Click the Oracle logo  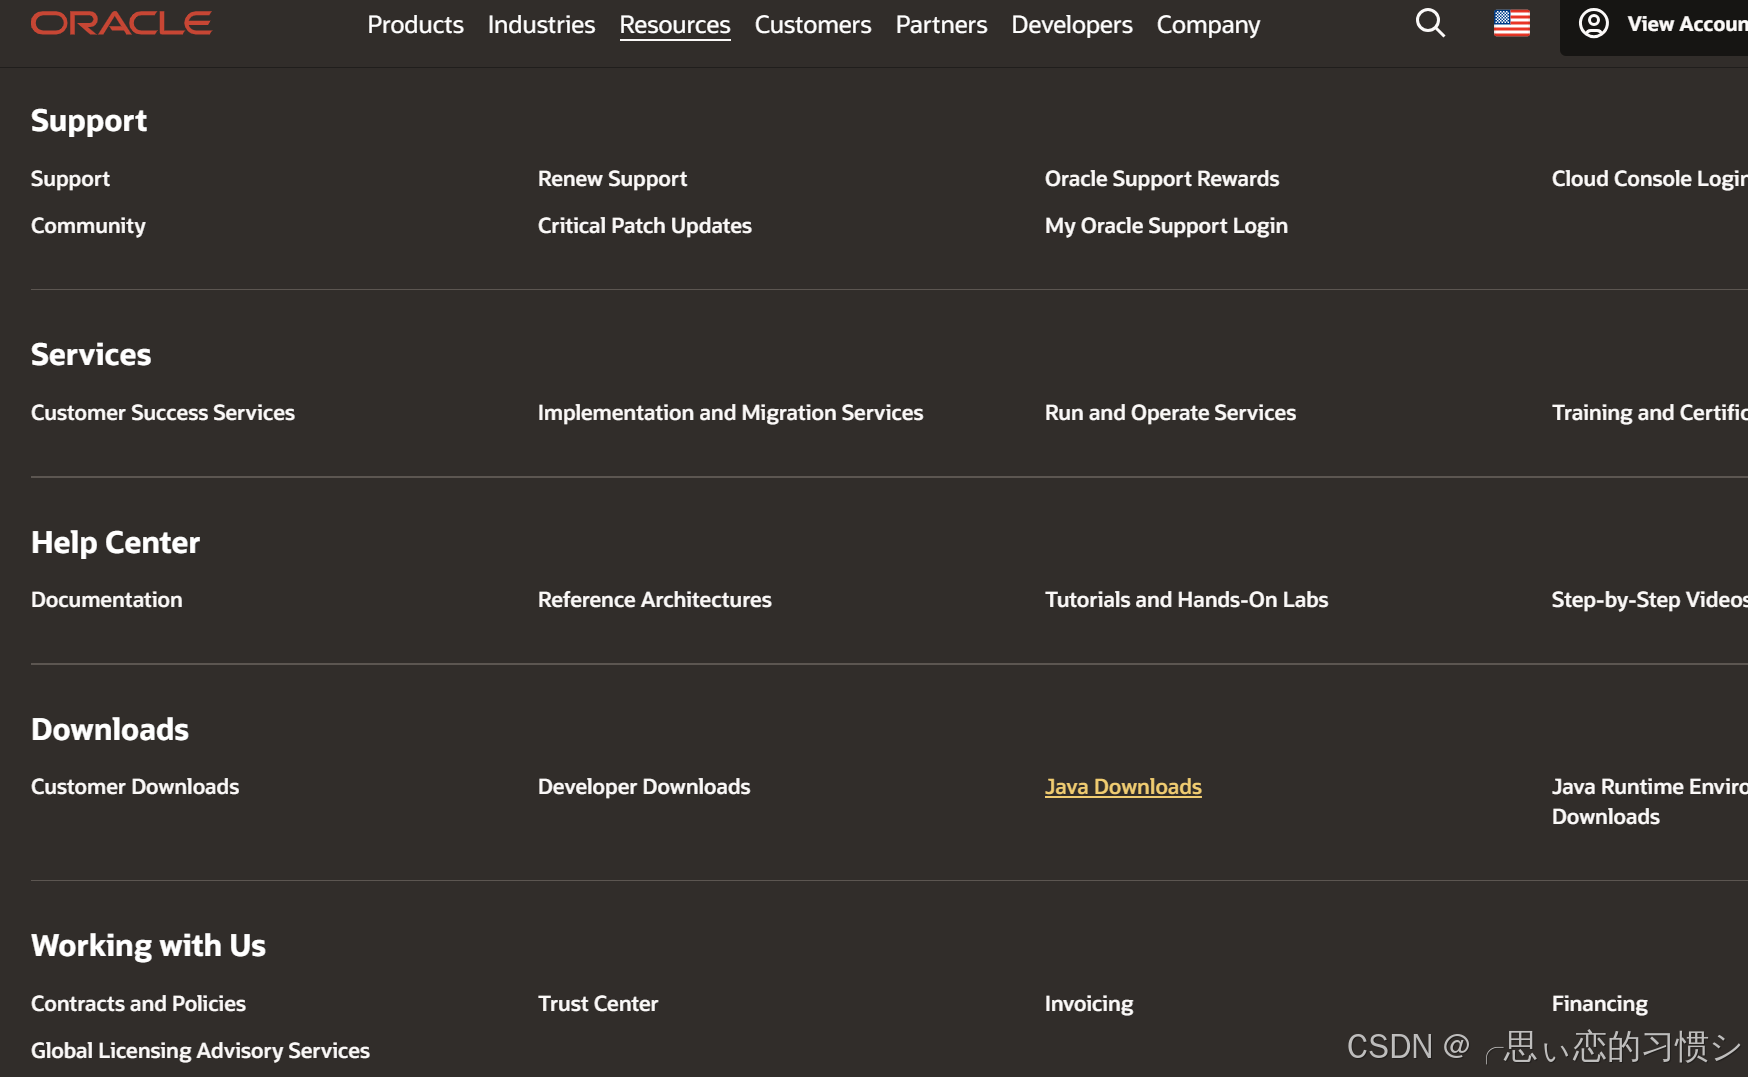[121, 23]
